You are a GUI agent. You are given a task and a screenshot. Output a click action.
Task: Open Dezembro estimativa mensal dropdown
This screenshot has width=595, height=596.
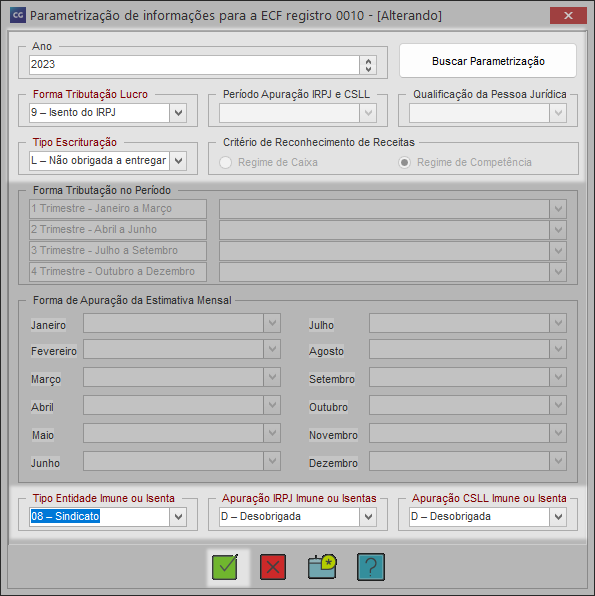tap(558, 461)
